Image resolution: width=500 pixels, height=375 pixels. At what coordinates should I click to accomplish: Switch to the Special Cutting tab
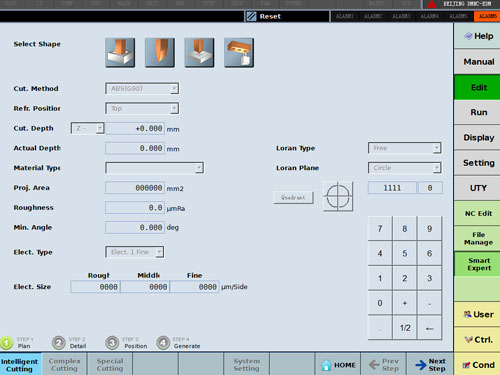[110, 365]
